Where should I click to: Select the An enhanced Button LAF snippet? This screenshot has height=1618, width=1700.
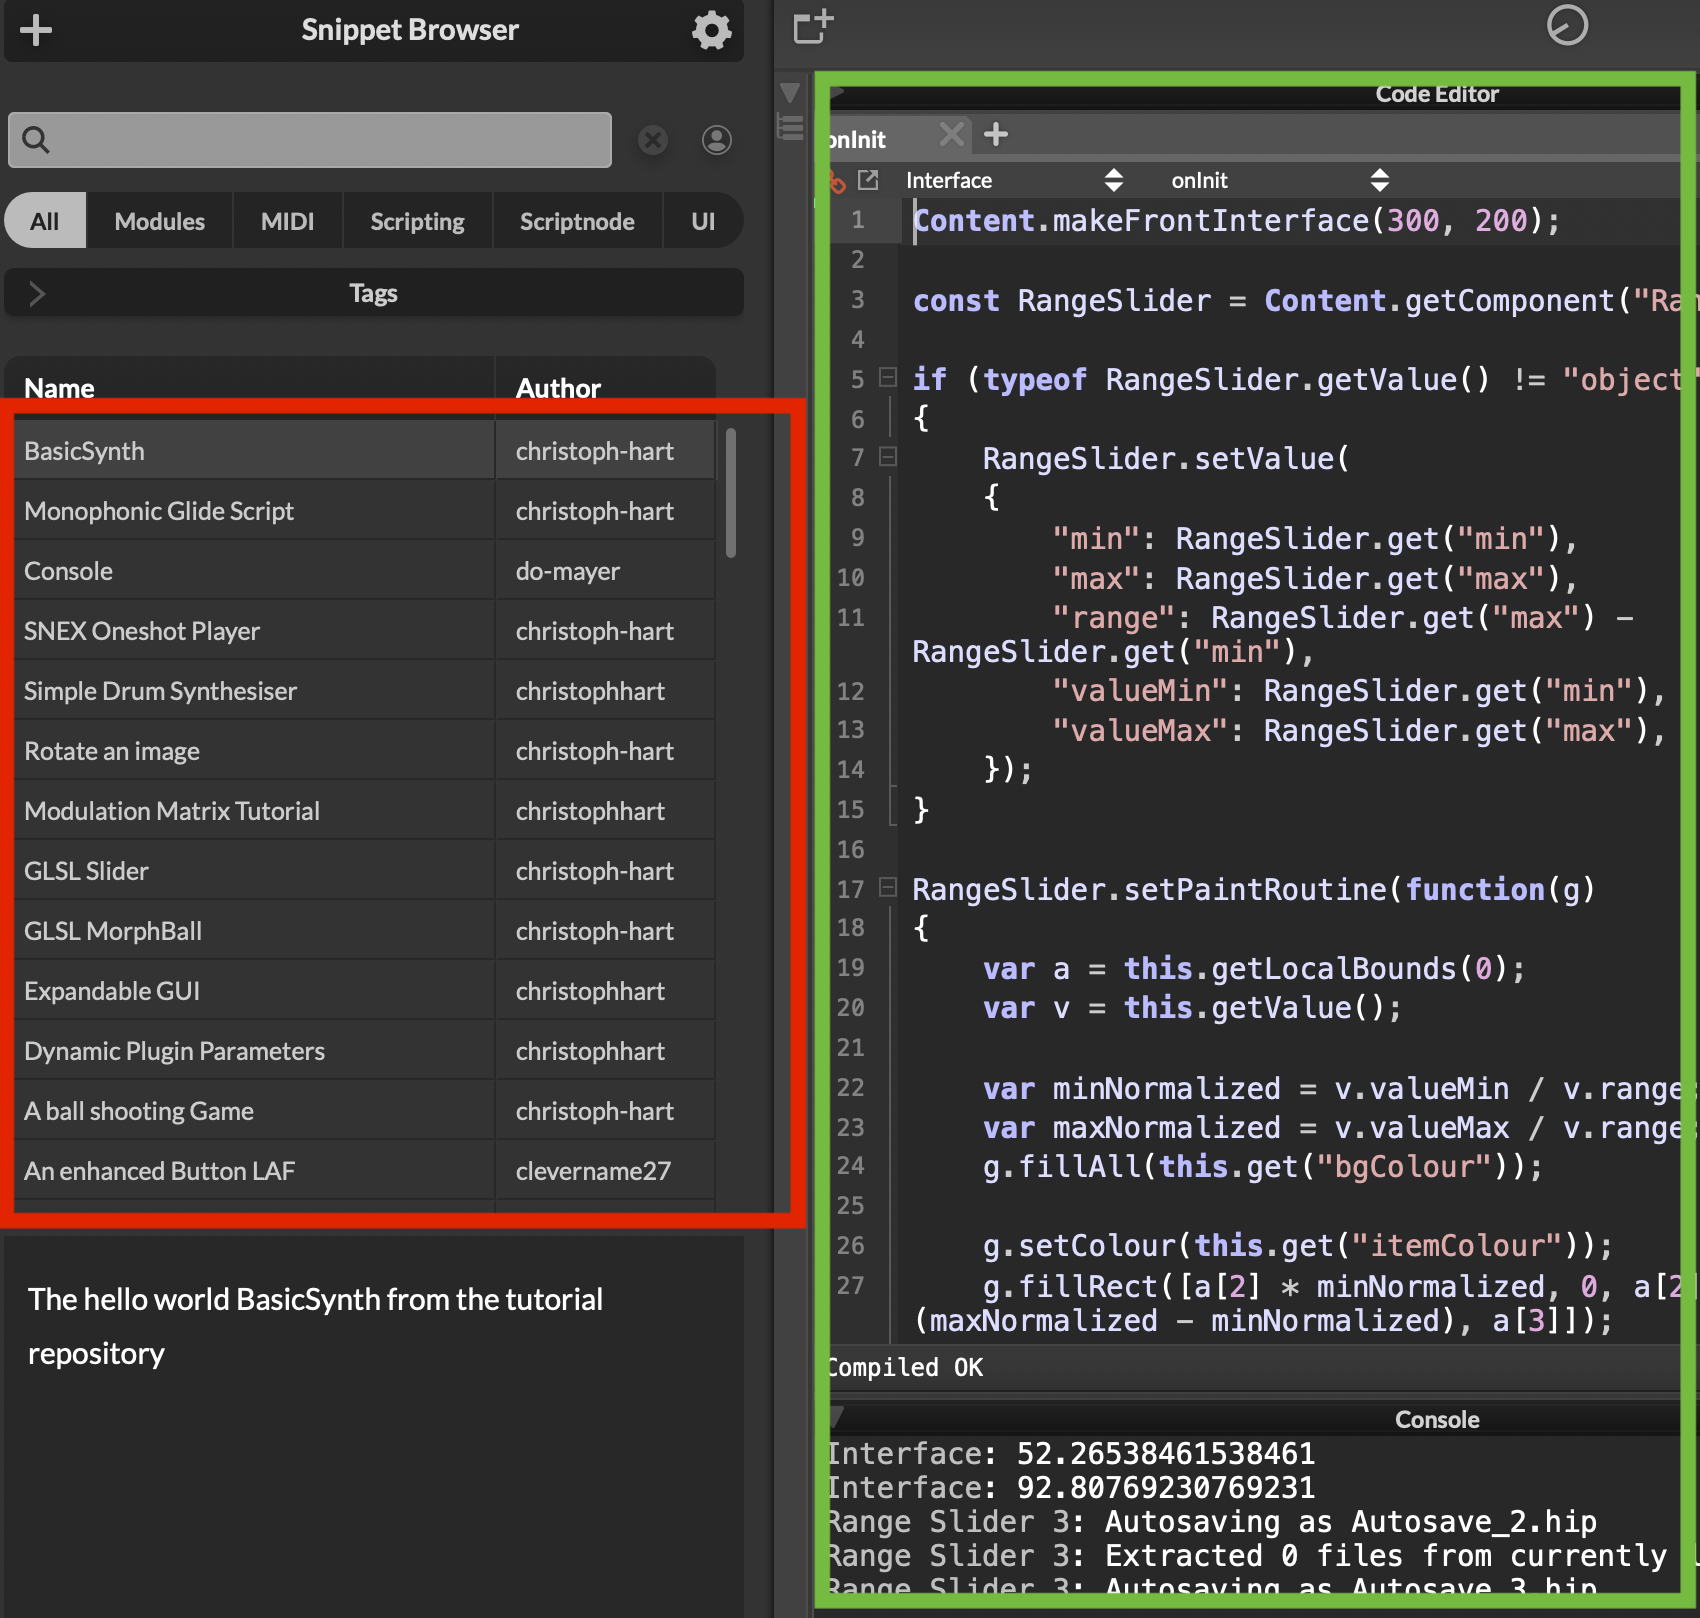tap(365, 1171)
